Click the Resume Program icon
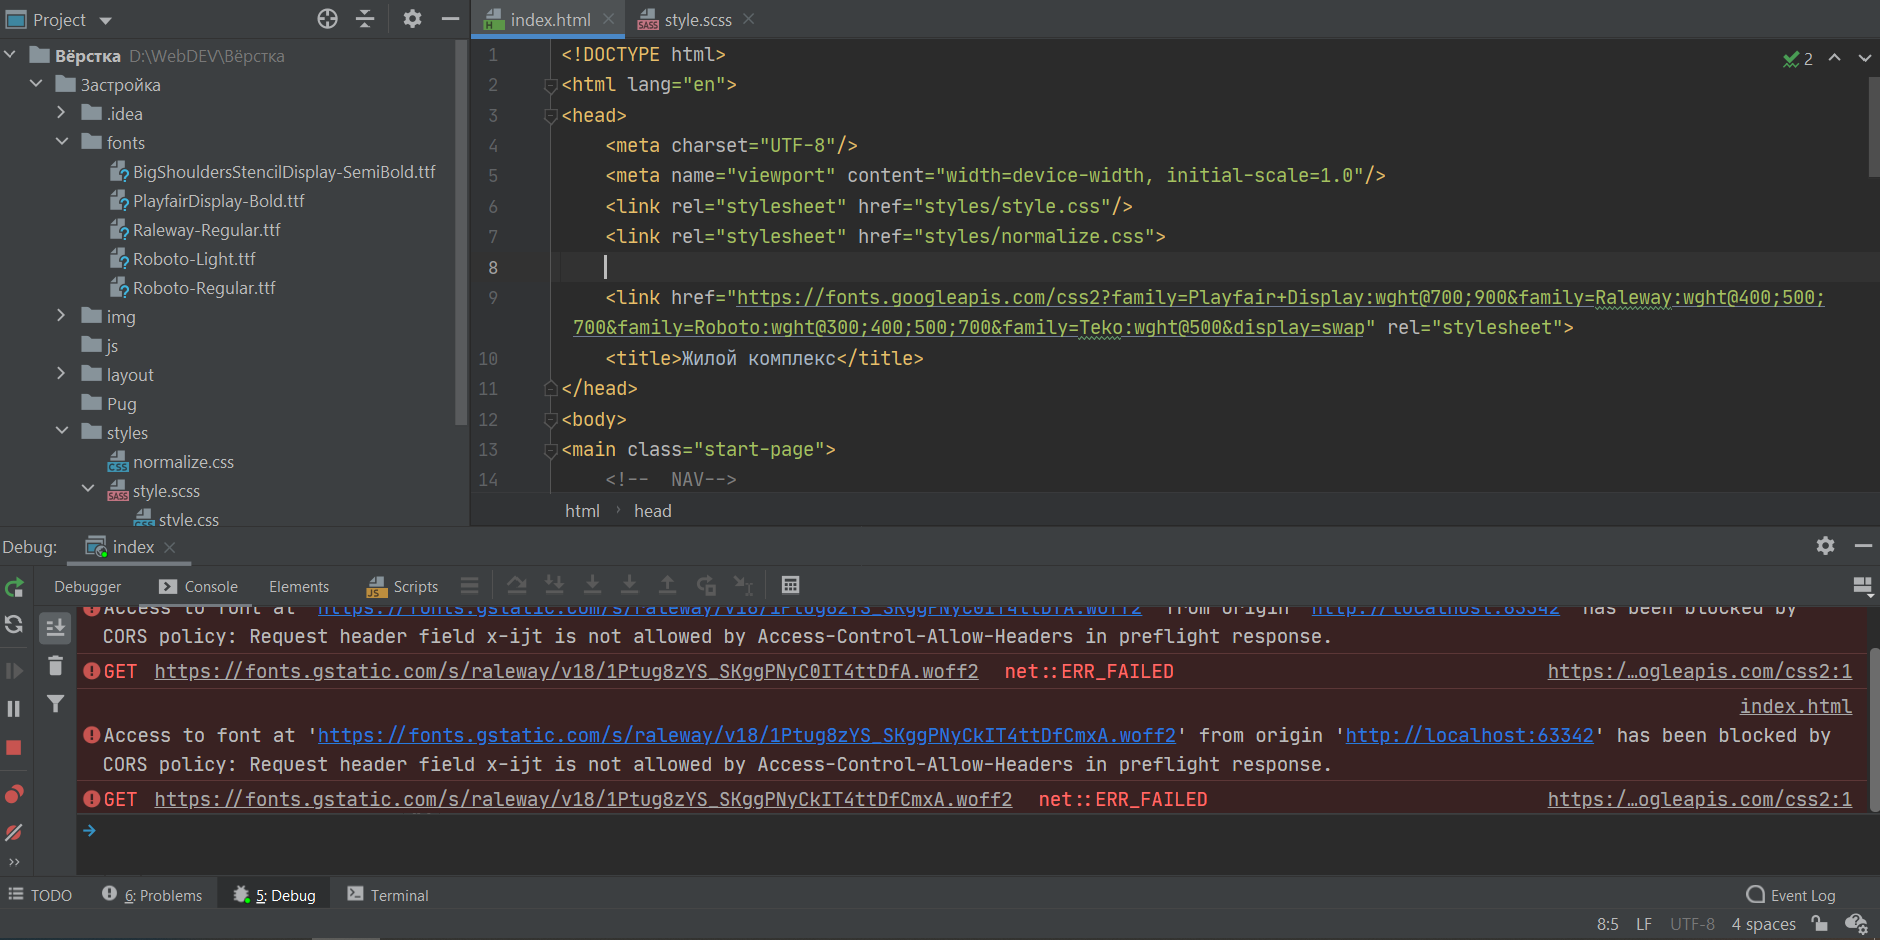This screenshot has height=940, width=1880. point(14,670)
